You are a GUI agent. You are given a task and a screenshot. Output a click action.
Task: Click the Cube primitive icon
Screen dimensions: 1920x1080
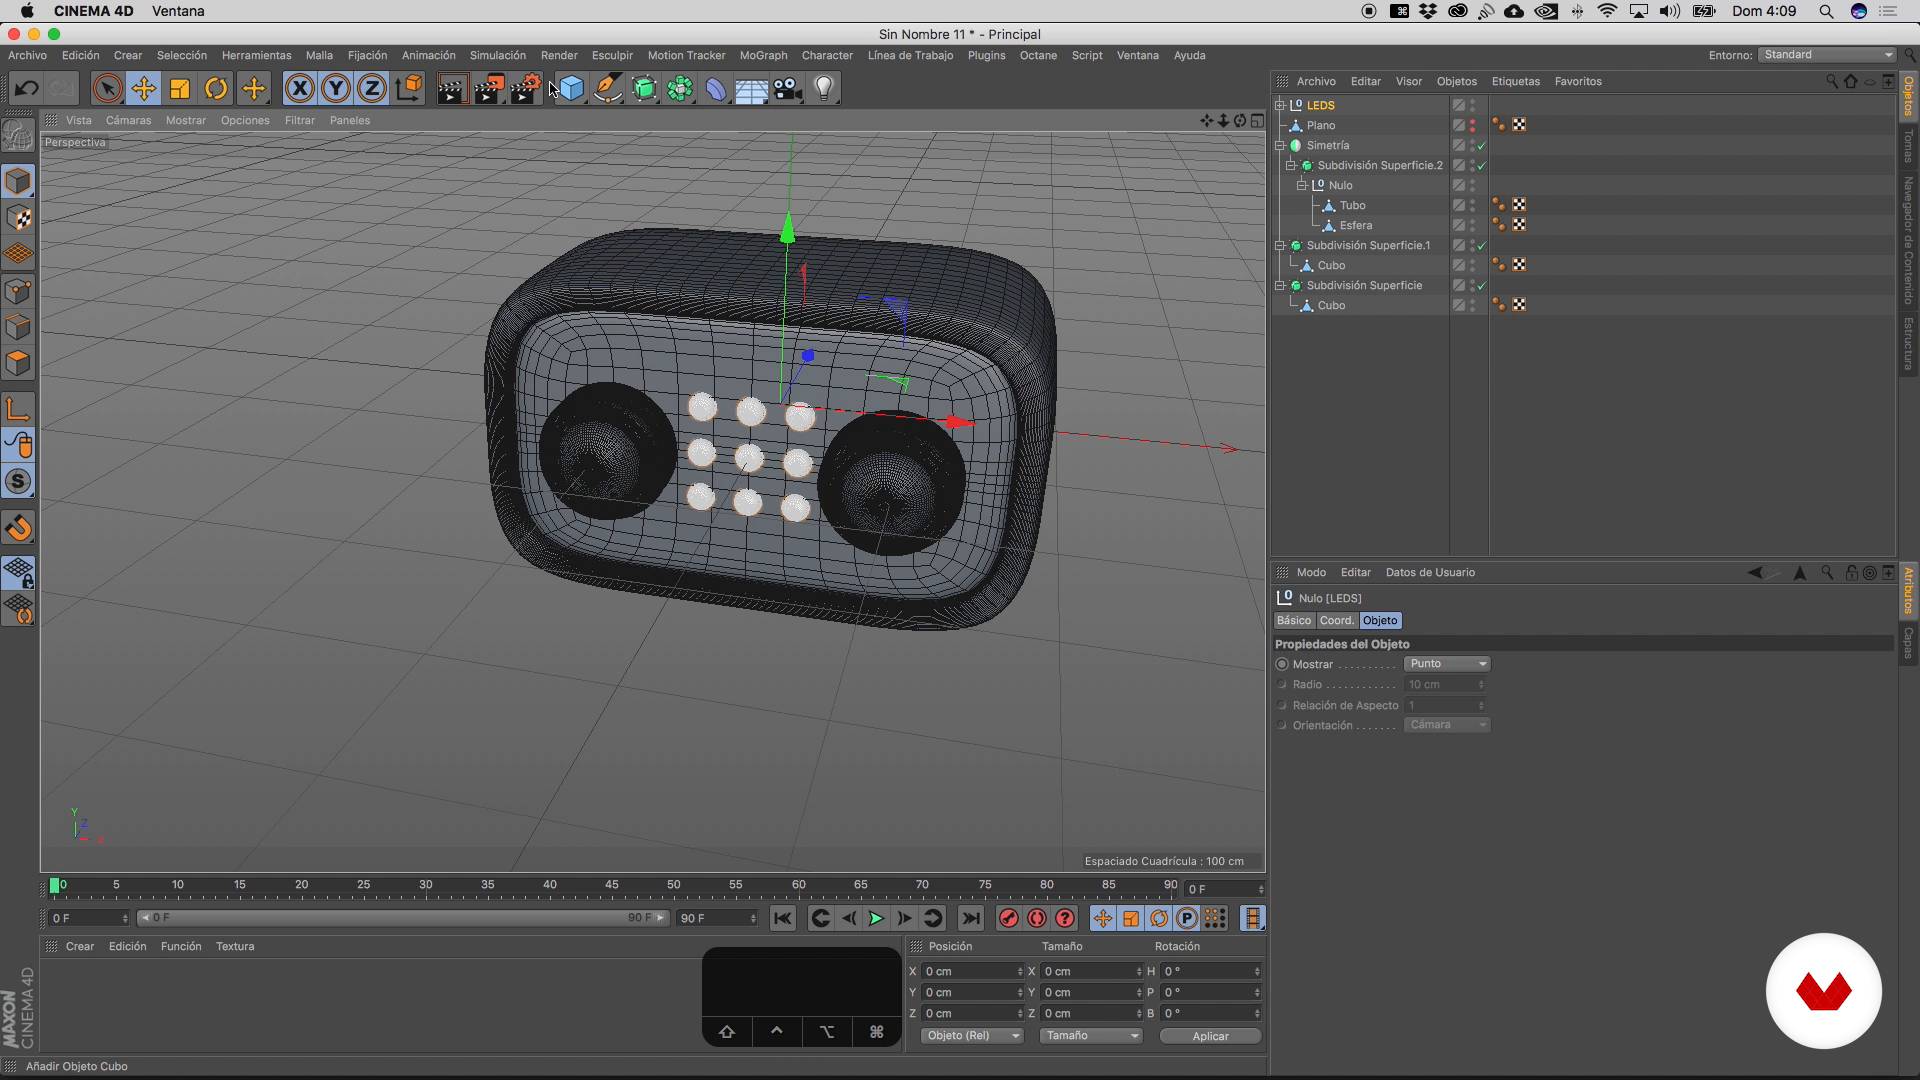(x=571, y=89)
